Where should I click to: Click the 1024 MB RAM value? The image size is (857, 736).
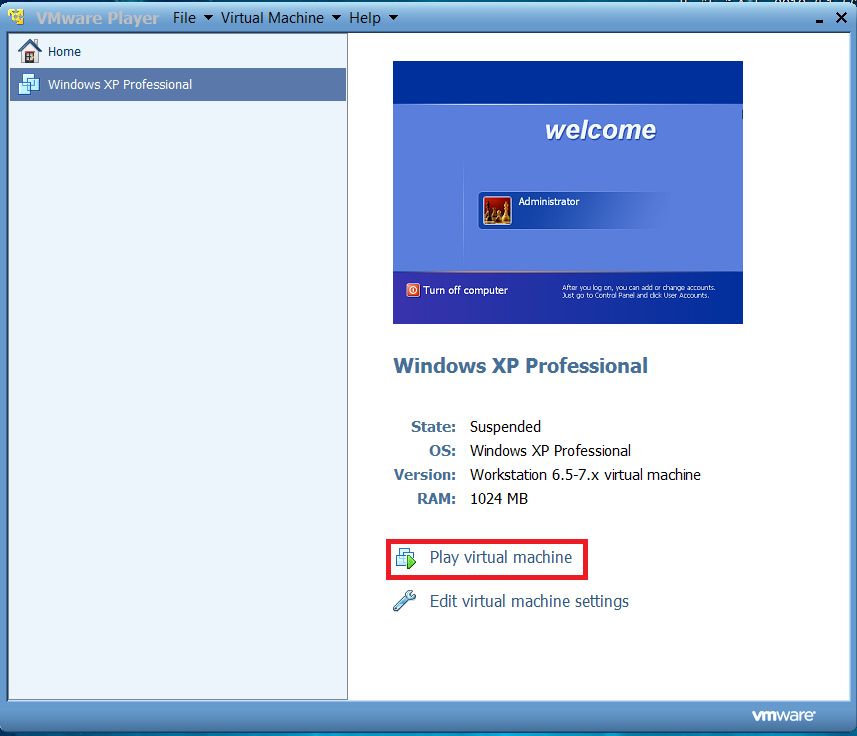click(x=499, y=499)
